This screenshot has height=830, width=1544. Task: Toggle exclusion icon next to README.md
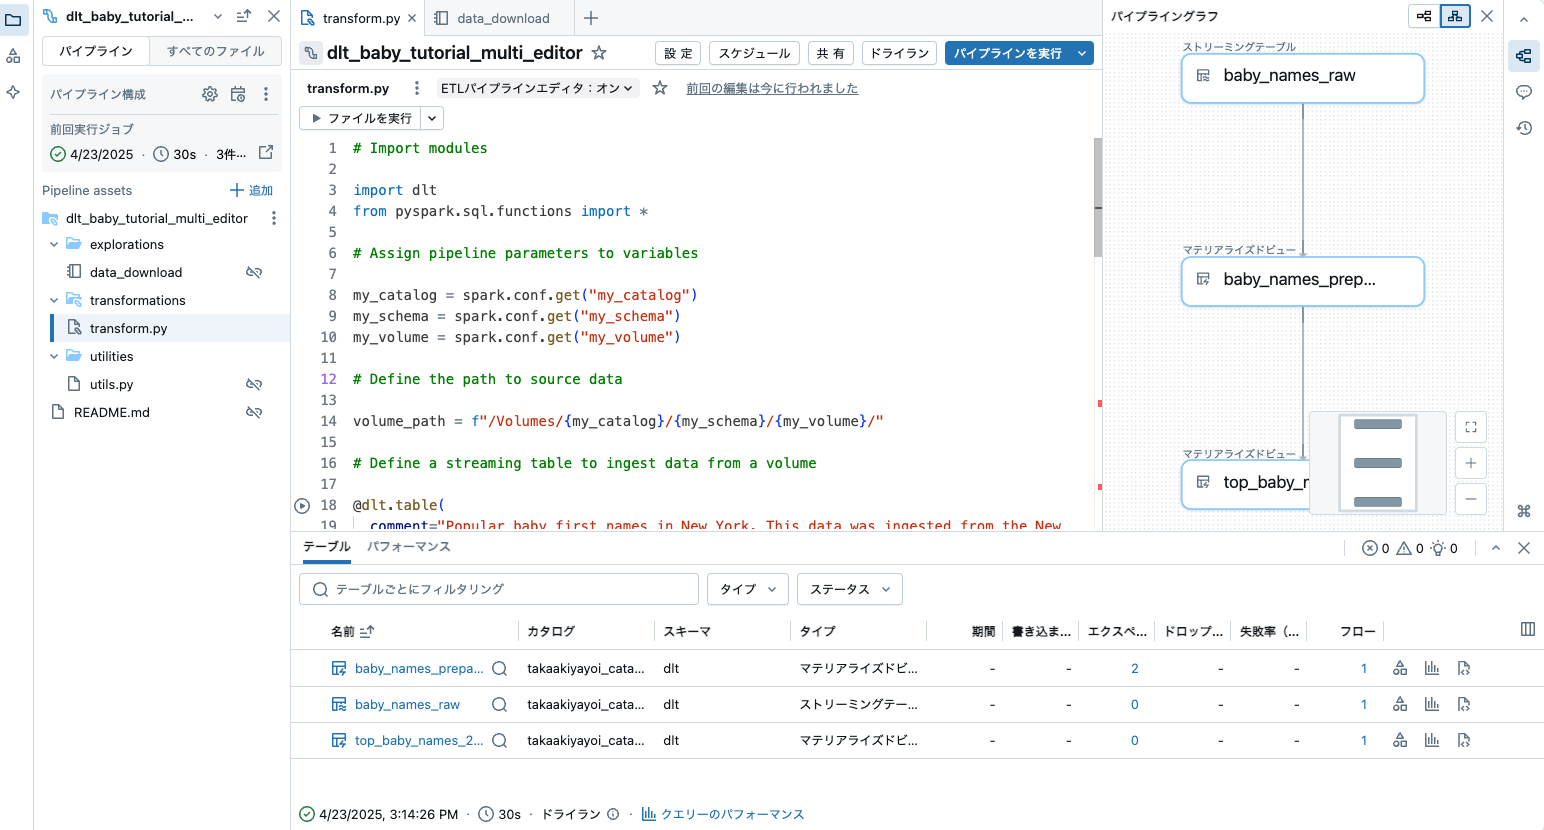[x=254, y=412]
